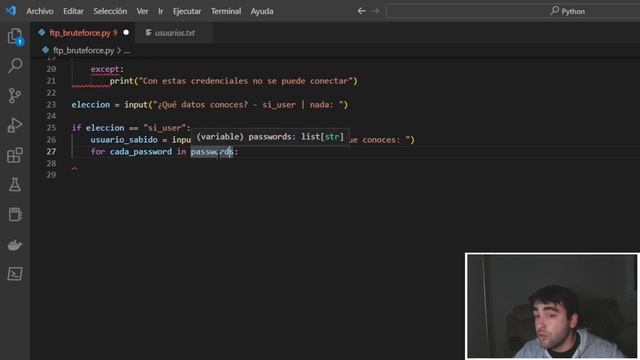Click the webcam video overlay
The image size is (640, 360).
(552, 306)
